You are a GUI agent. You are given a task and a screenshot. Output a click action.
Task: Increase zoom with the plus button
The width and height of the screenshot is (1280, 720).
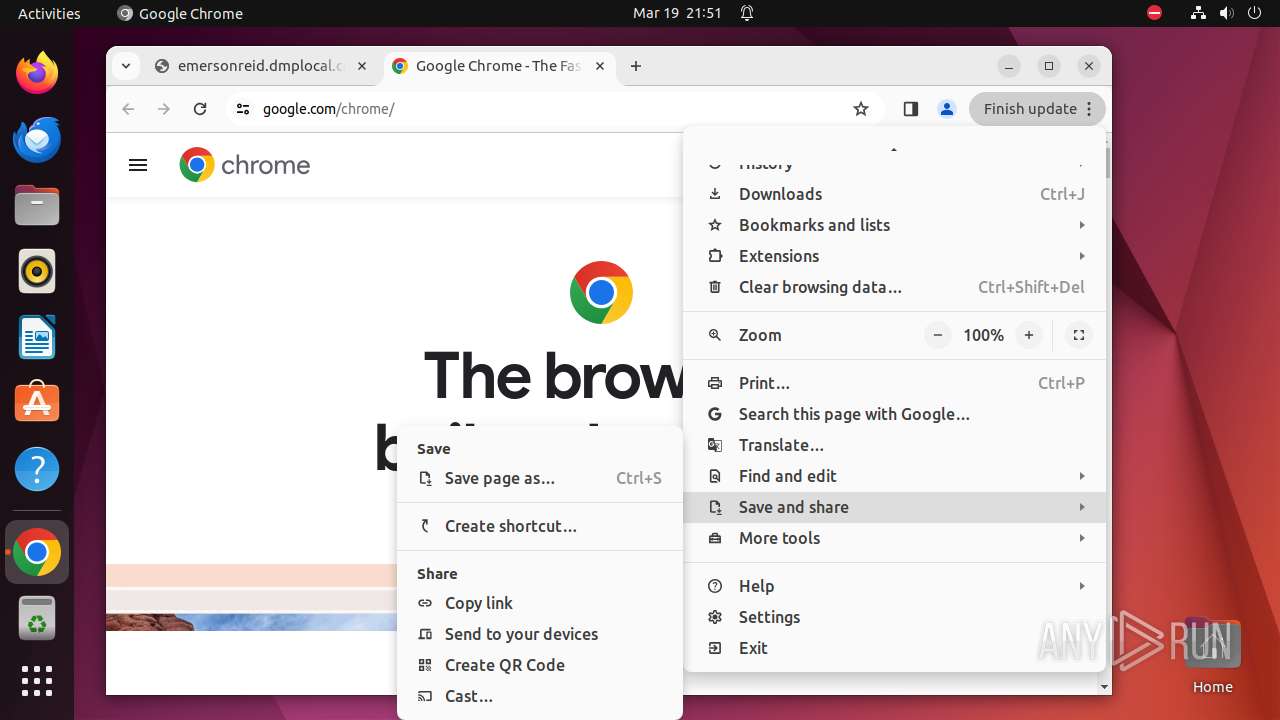1028,335
